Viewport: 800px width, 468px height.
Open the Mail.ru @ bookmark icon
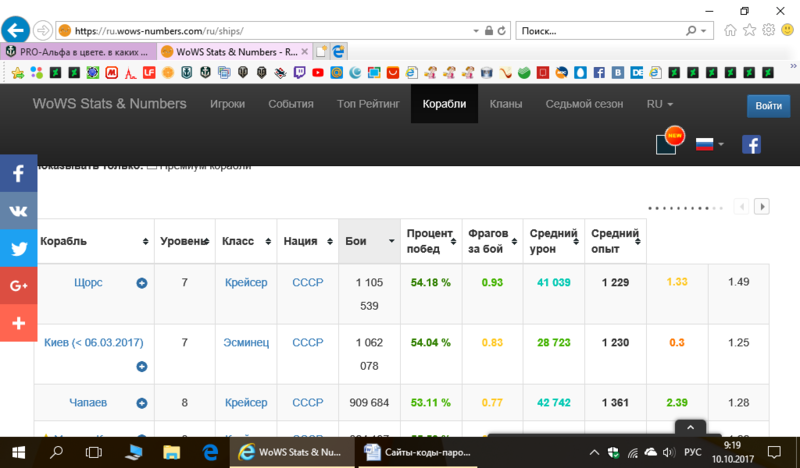[x=336, y=72]
